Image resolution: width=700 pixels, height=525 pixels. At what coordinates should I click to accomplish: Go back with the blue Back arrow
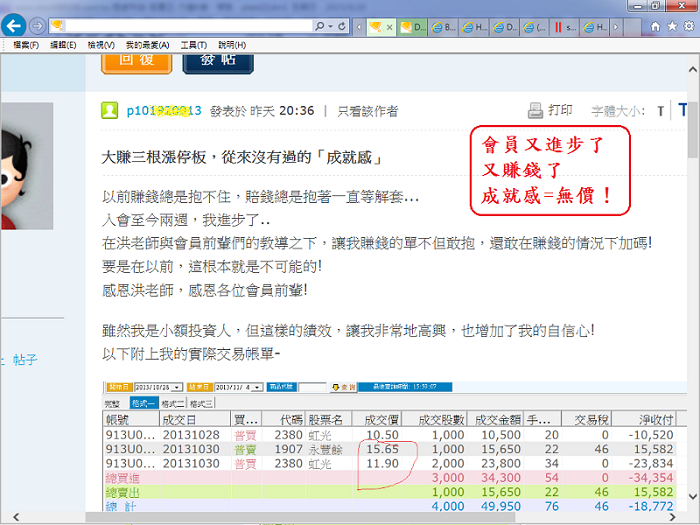click(13, 26)
